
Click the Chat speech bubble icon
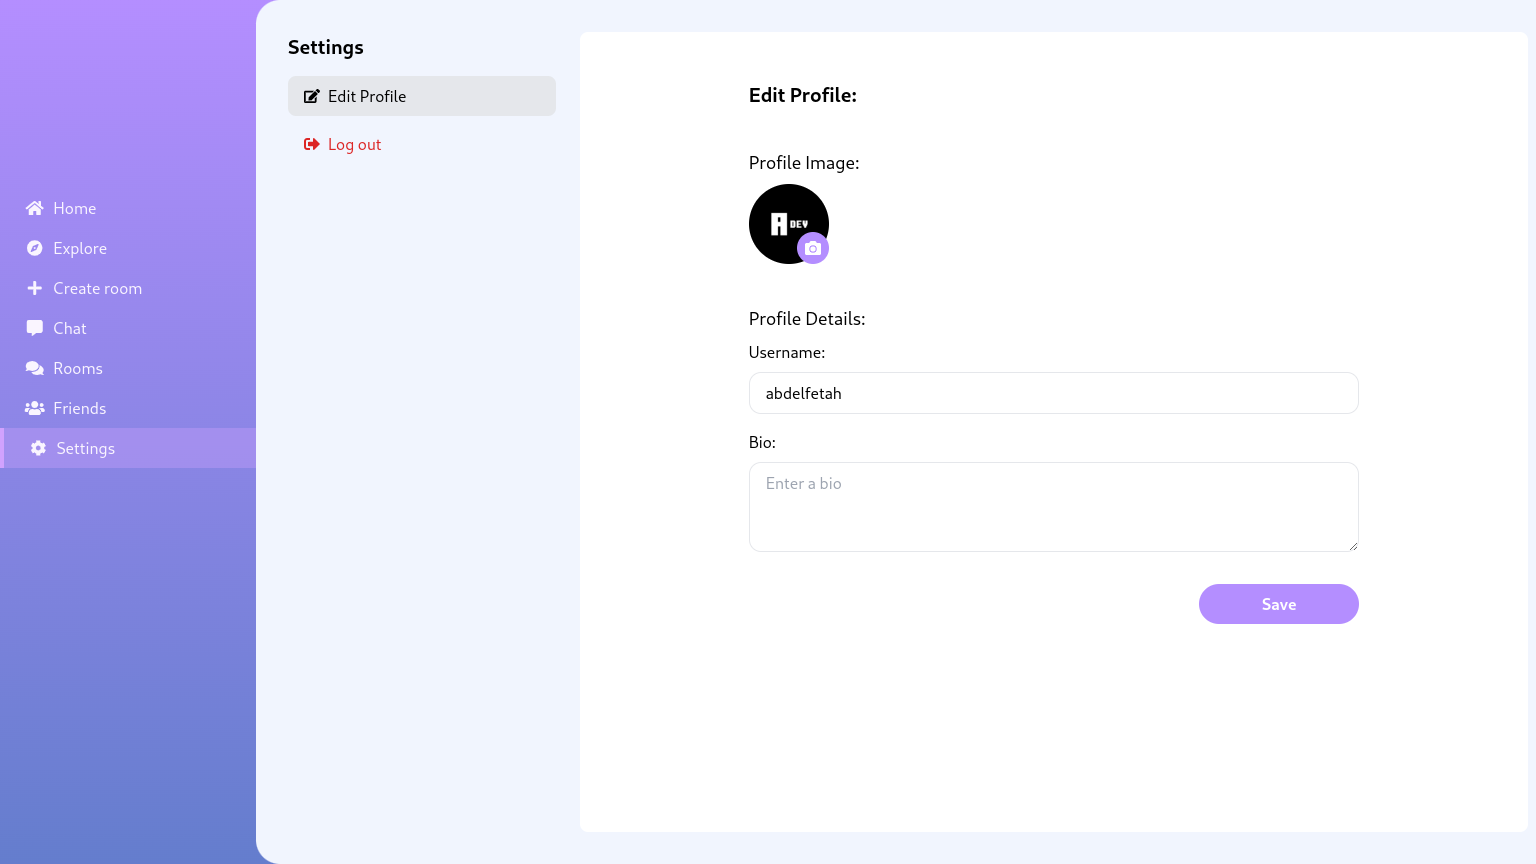point(35,328)
